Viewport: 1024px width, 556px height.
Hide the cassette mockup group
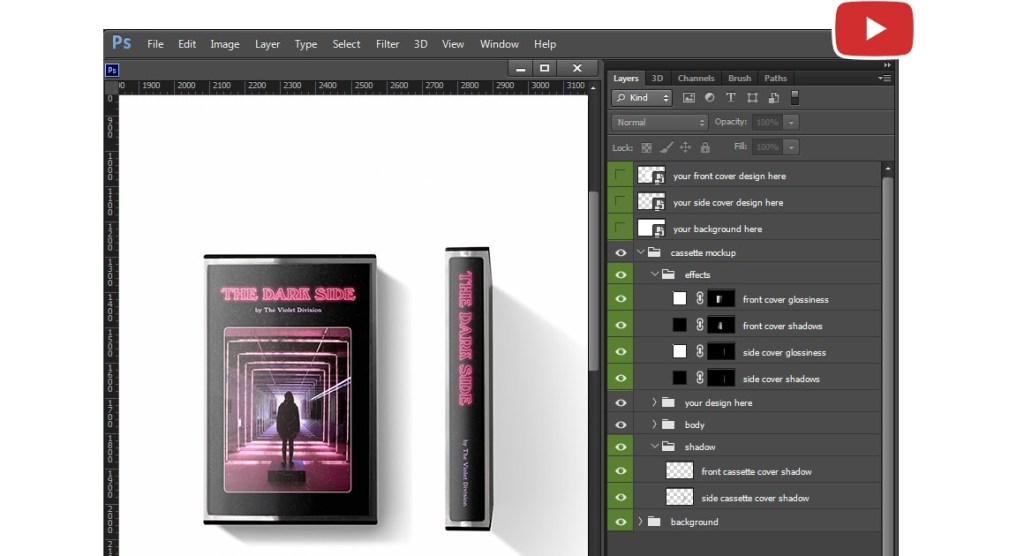pos(620,252)
